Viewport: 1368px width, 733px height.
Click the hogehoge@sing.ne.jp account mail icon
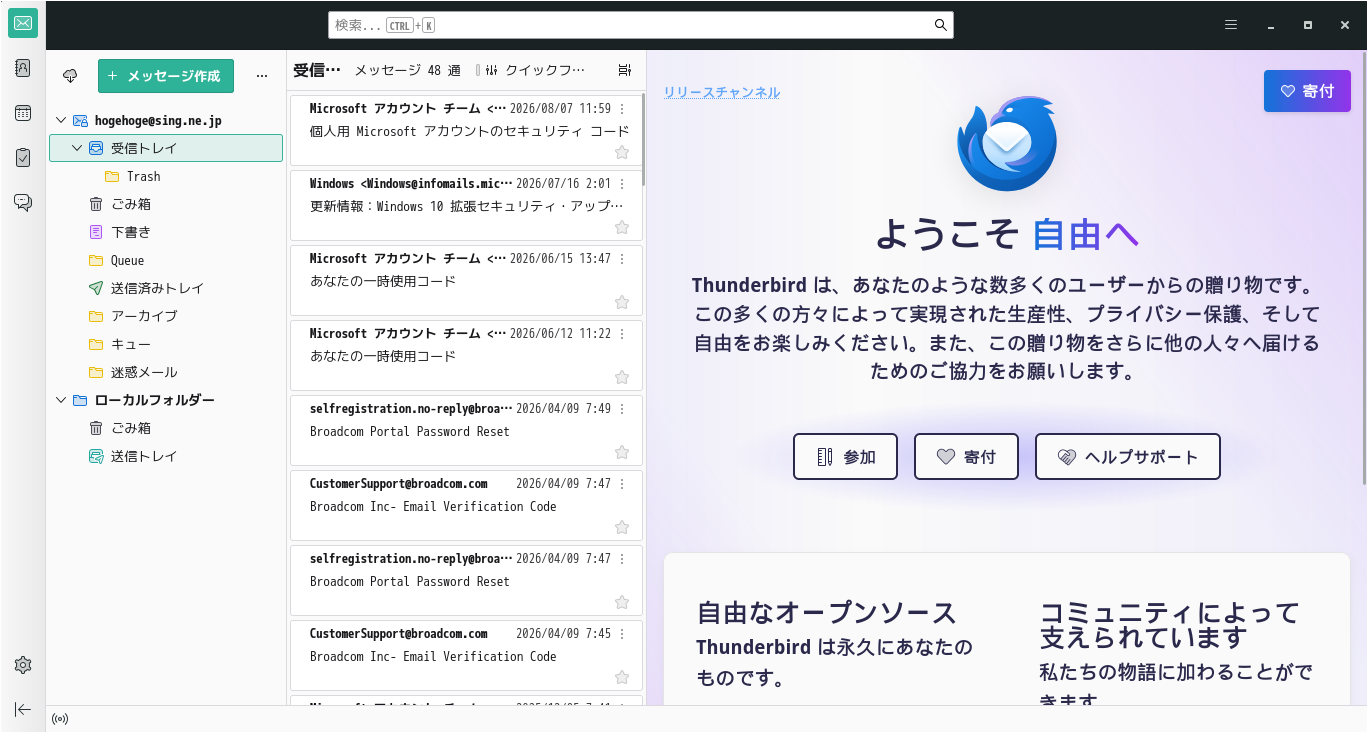pos(80,120)
